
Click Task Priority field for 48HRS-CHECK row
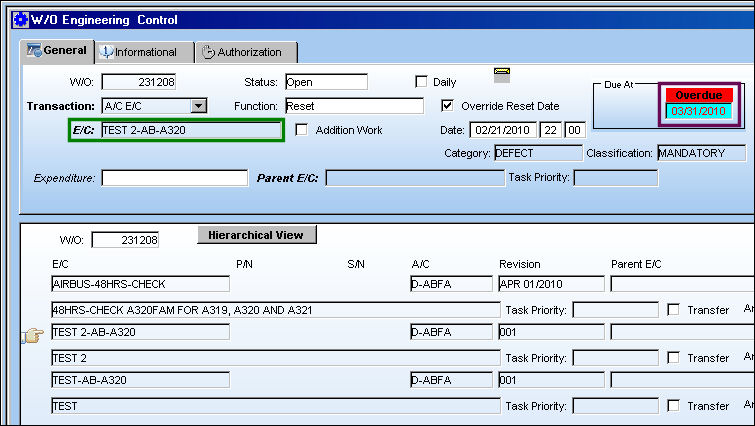616,310
